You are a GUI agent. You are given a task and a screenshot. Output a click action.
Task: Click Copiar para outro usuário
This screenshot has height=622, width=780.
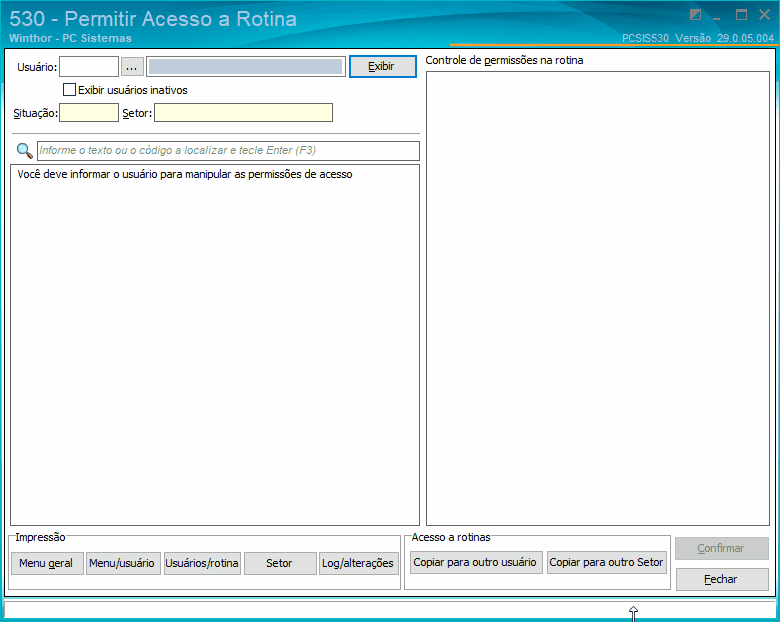click(477, 562)
